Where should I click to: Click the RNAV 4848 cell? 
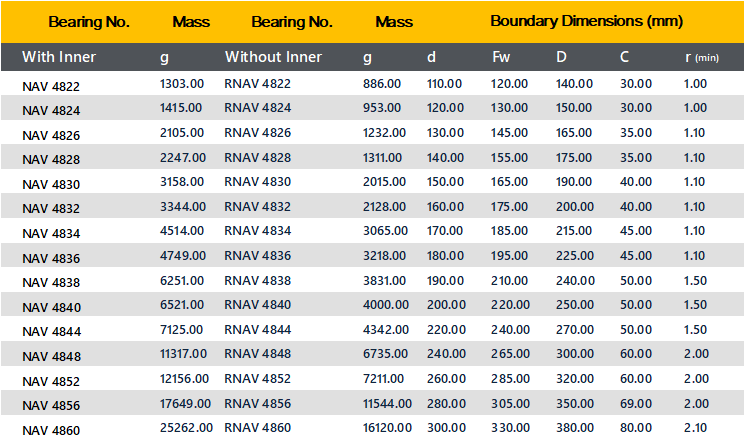click(x=258, y=353)
